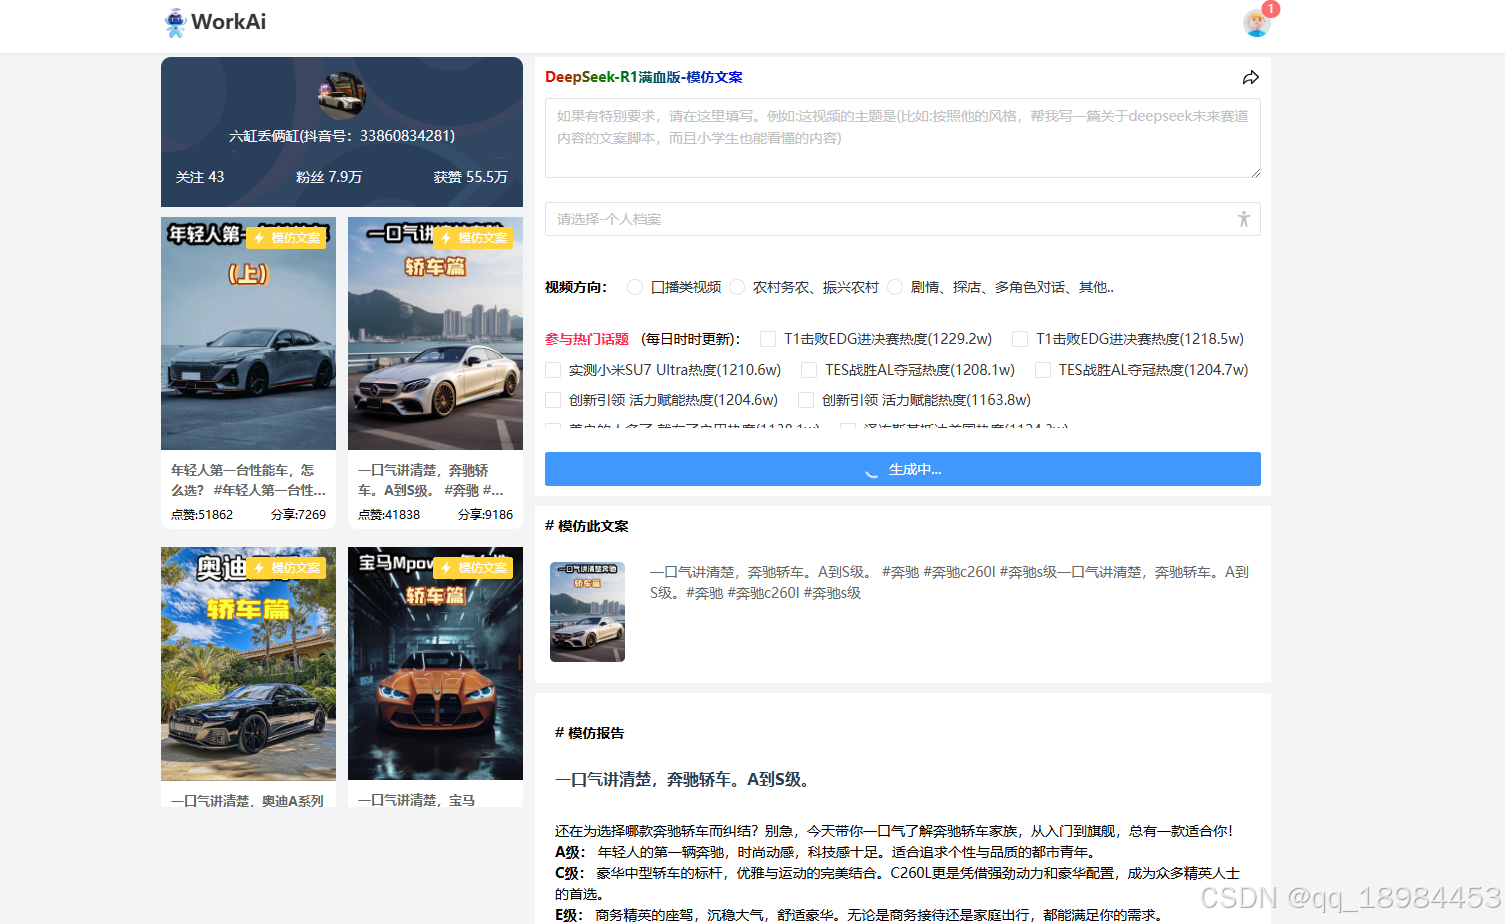Click 参与热门话题 label
The image size is (1505, 924).
pos(587,339)
